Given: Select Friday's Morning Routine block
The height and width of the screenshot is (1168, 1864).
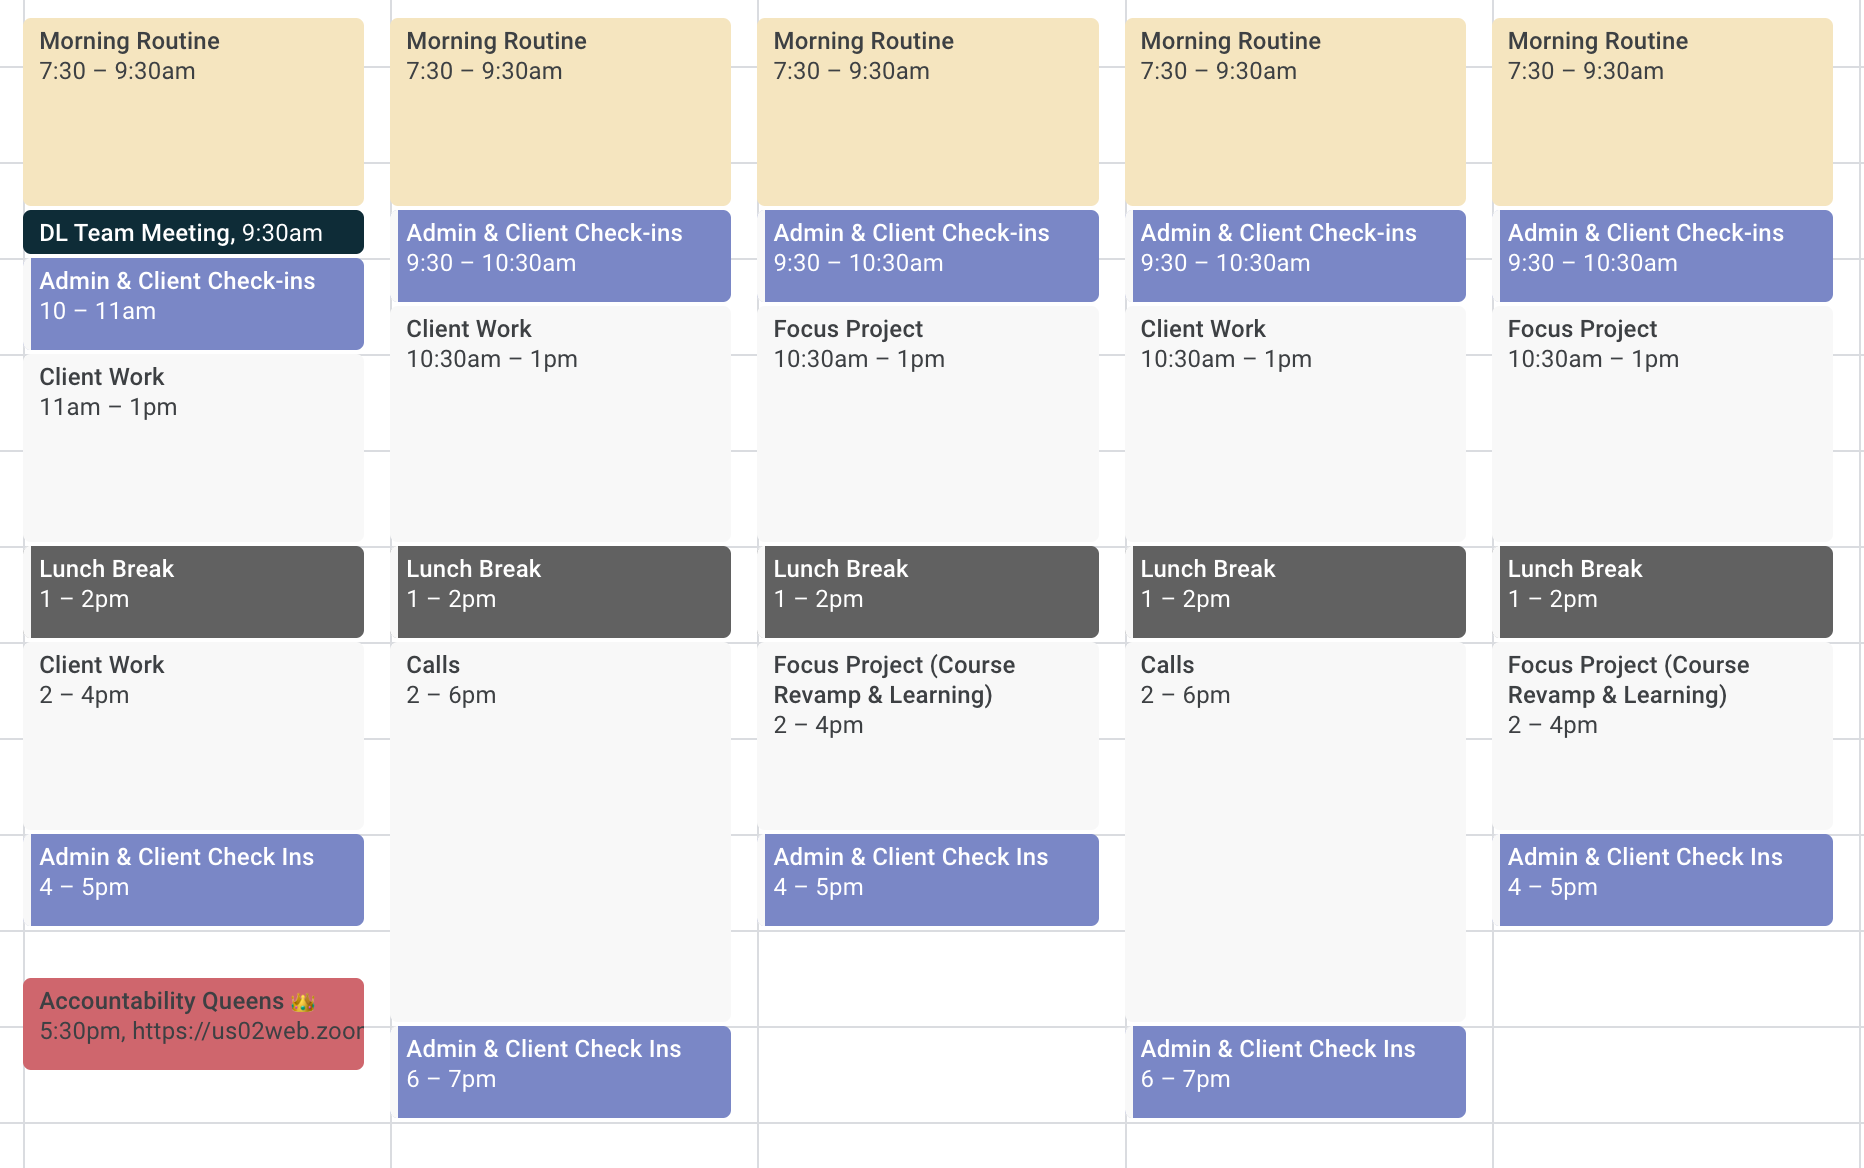Looking at the screenshot, I should tap(1665, 110).
